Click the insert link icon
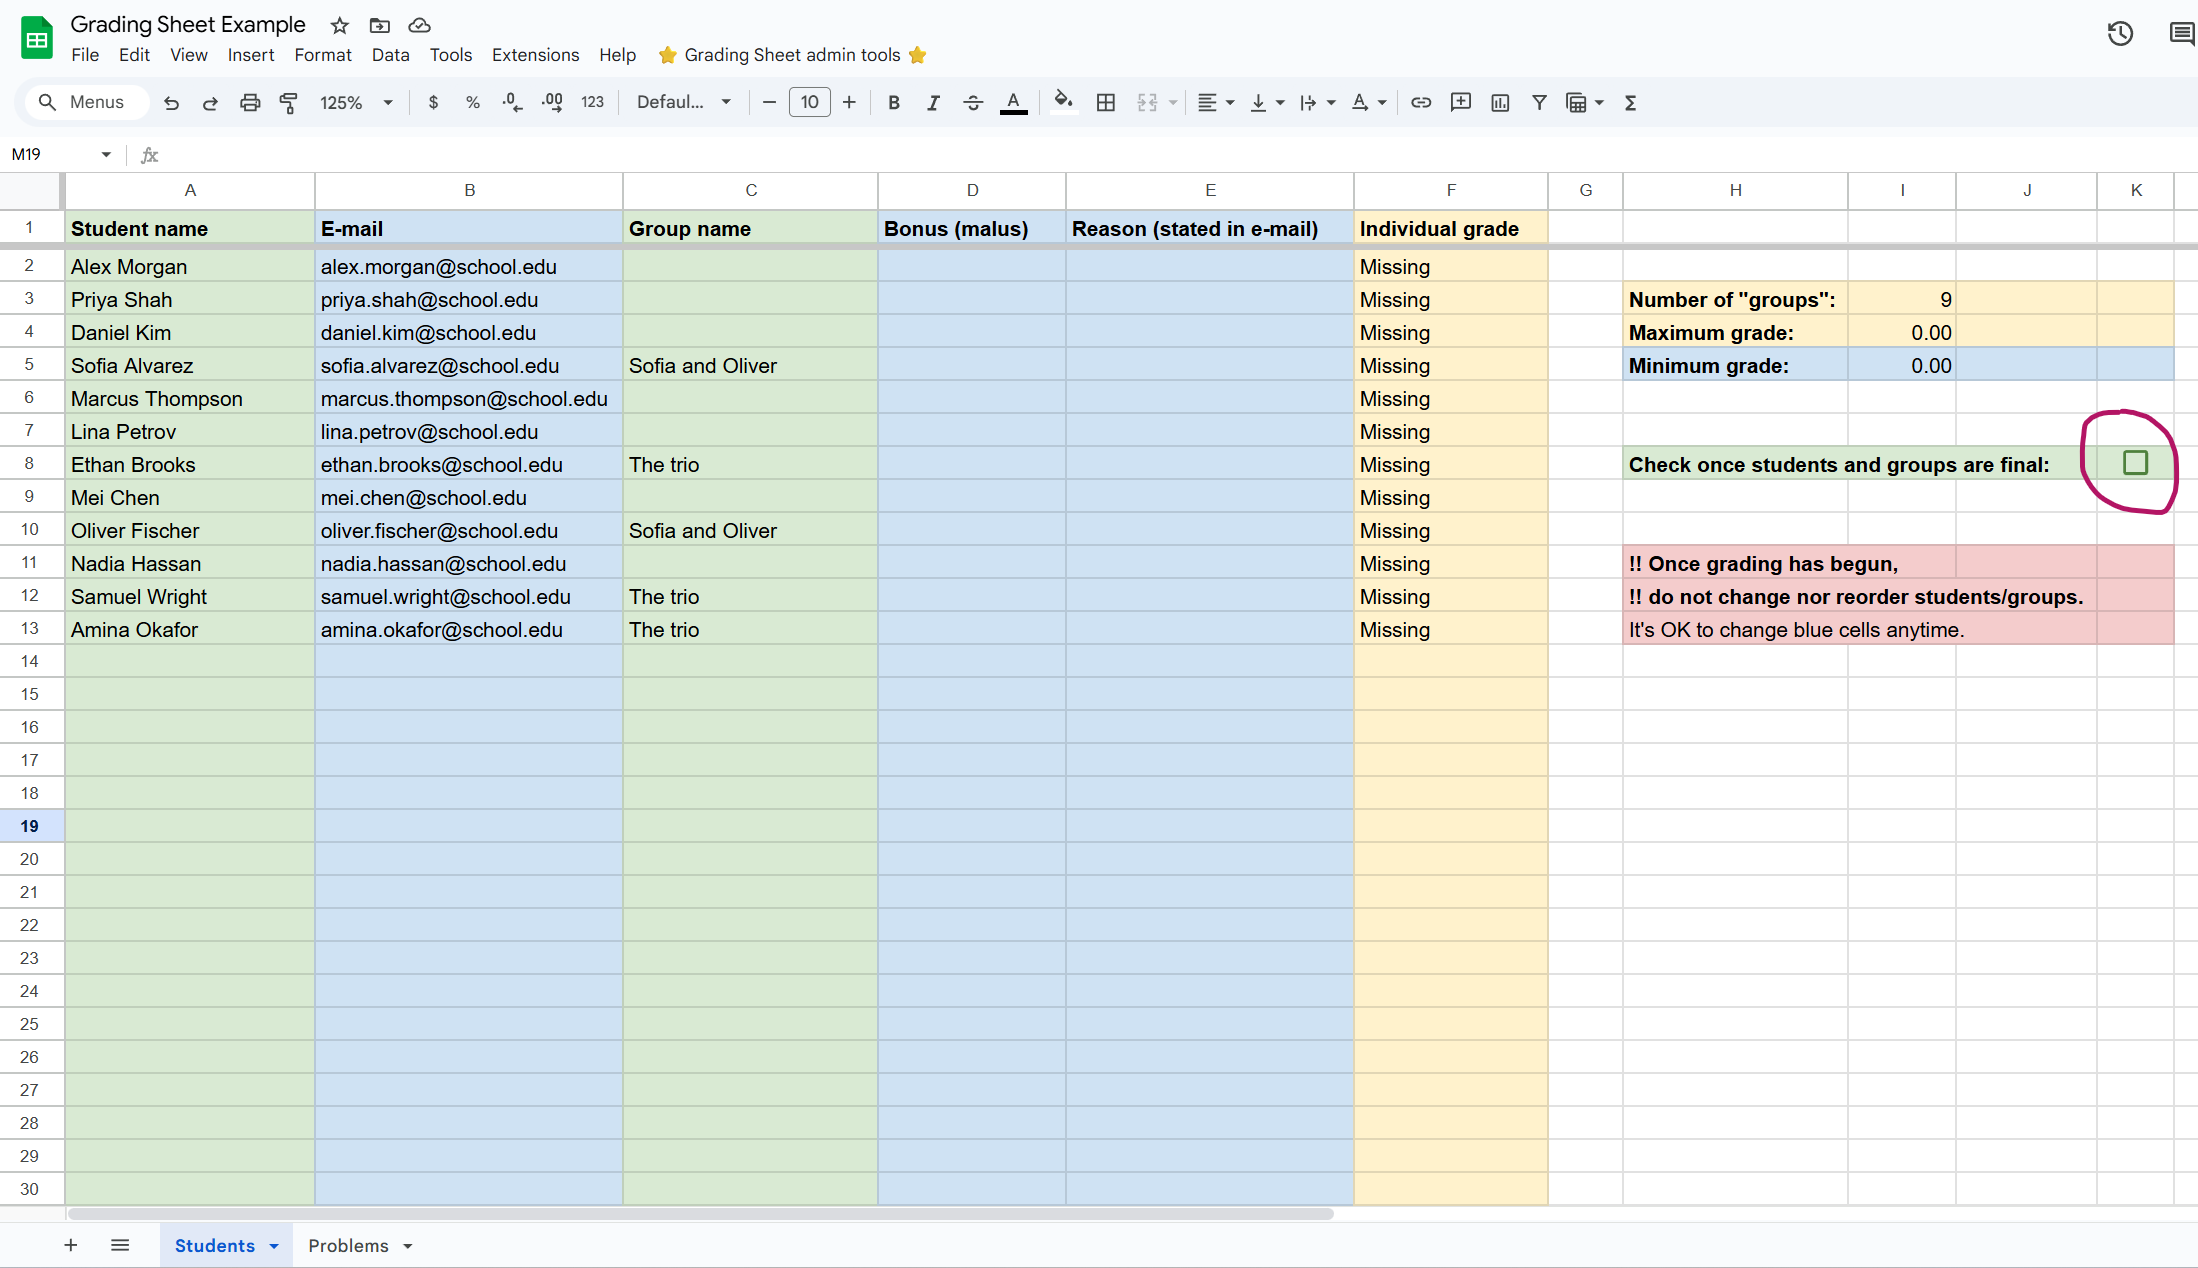This screenshot has height=1268, width=2198. pos(1420,102)
